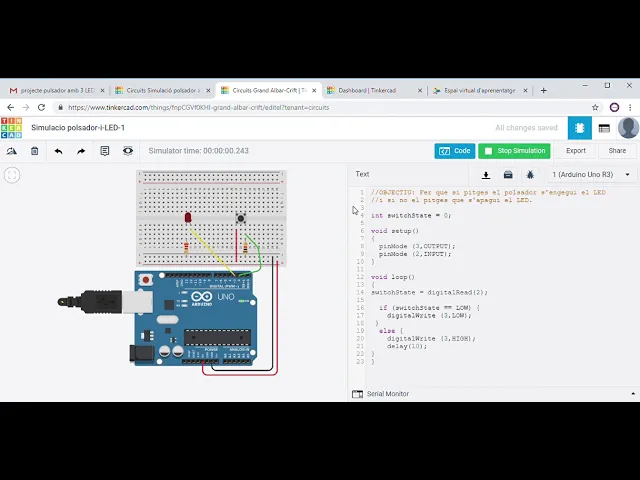Image resolution: width=640 pixels, height=480 pixels.
Task: Go forward in browser
Action: click(26, 107)
